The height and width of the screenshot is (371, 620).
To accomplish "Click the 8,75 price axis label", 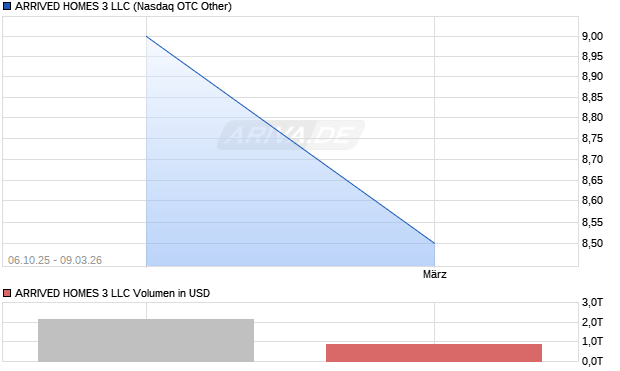I will click(592, 138).
